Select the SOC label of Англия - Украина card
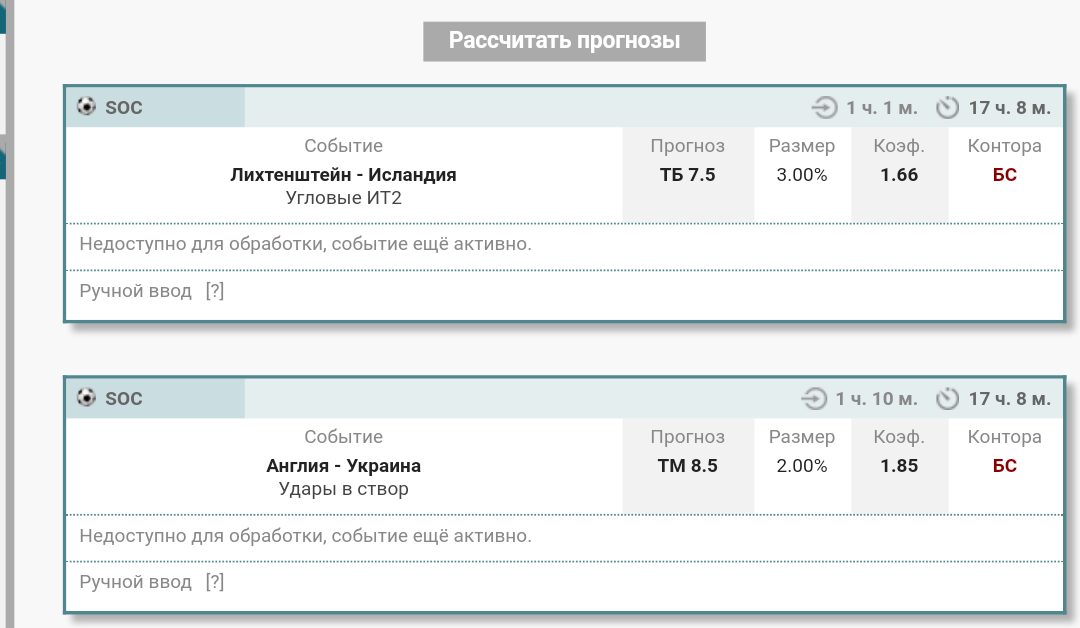Screen dimensions: 1080x628 124,399
